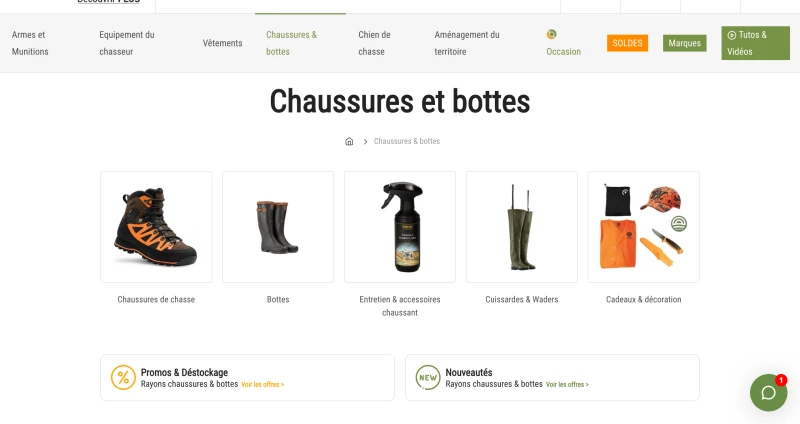The image size is (800, 424).
Task: Open the Chien de chasse menu
Action: tap(374, 43)
